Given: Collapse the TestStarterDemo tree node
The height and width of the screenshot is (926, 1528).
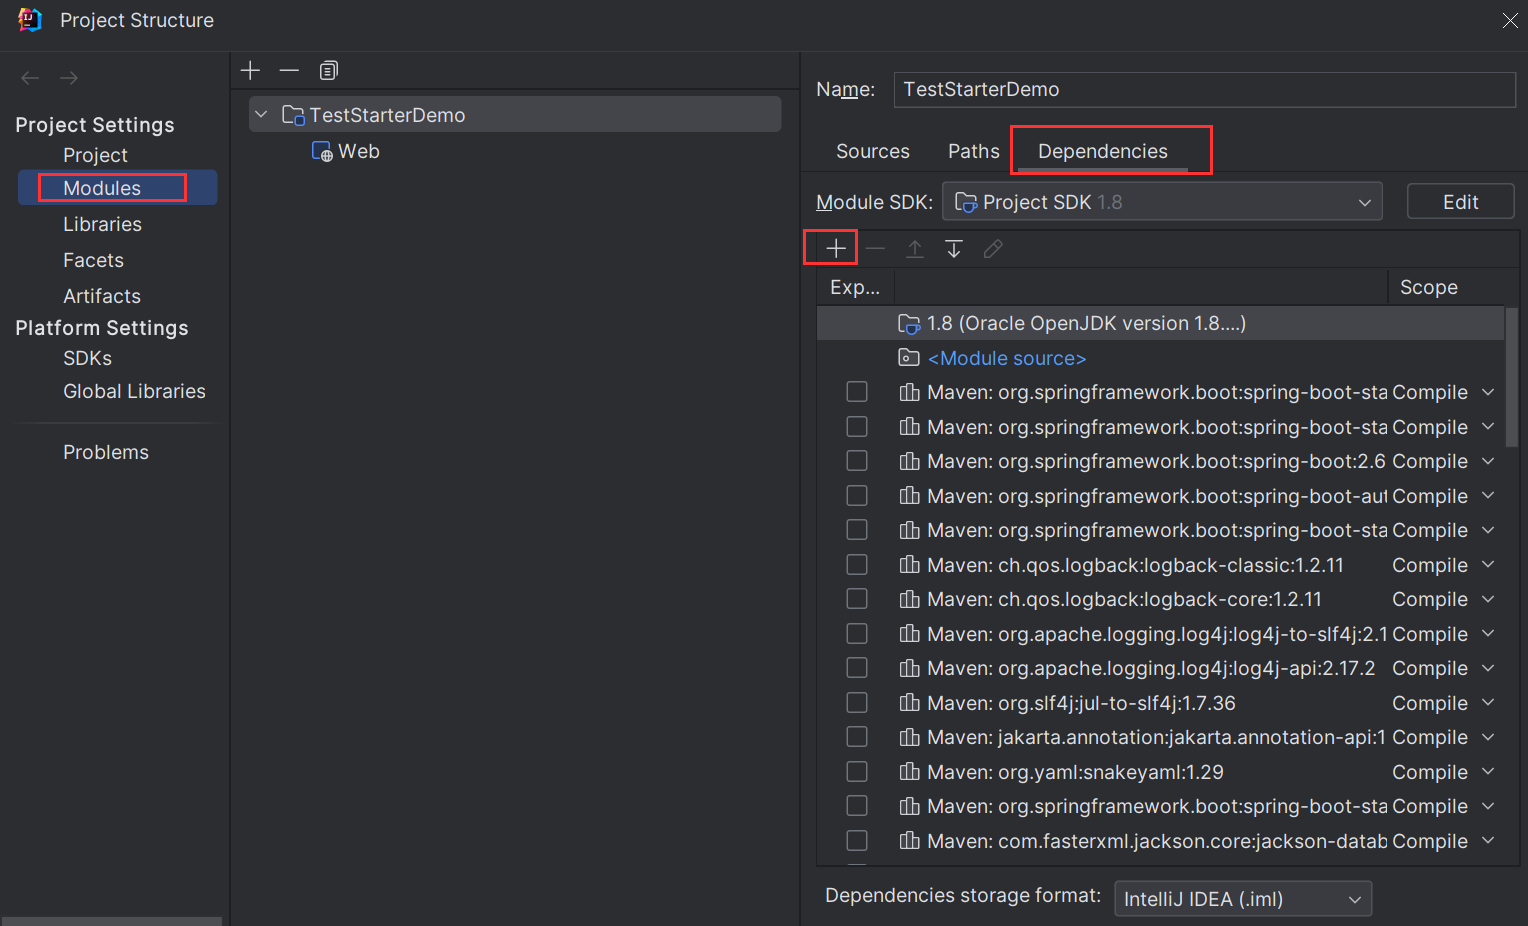Looking at the screenshot, I should [261, 115].
